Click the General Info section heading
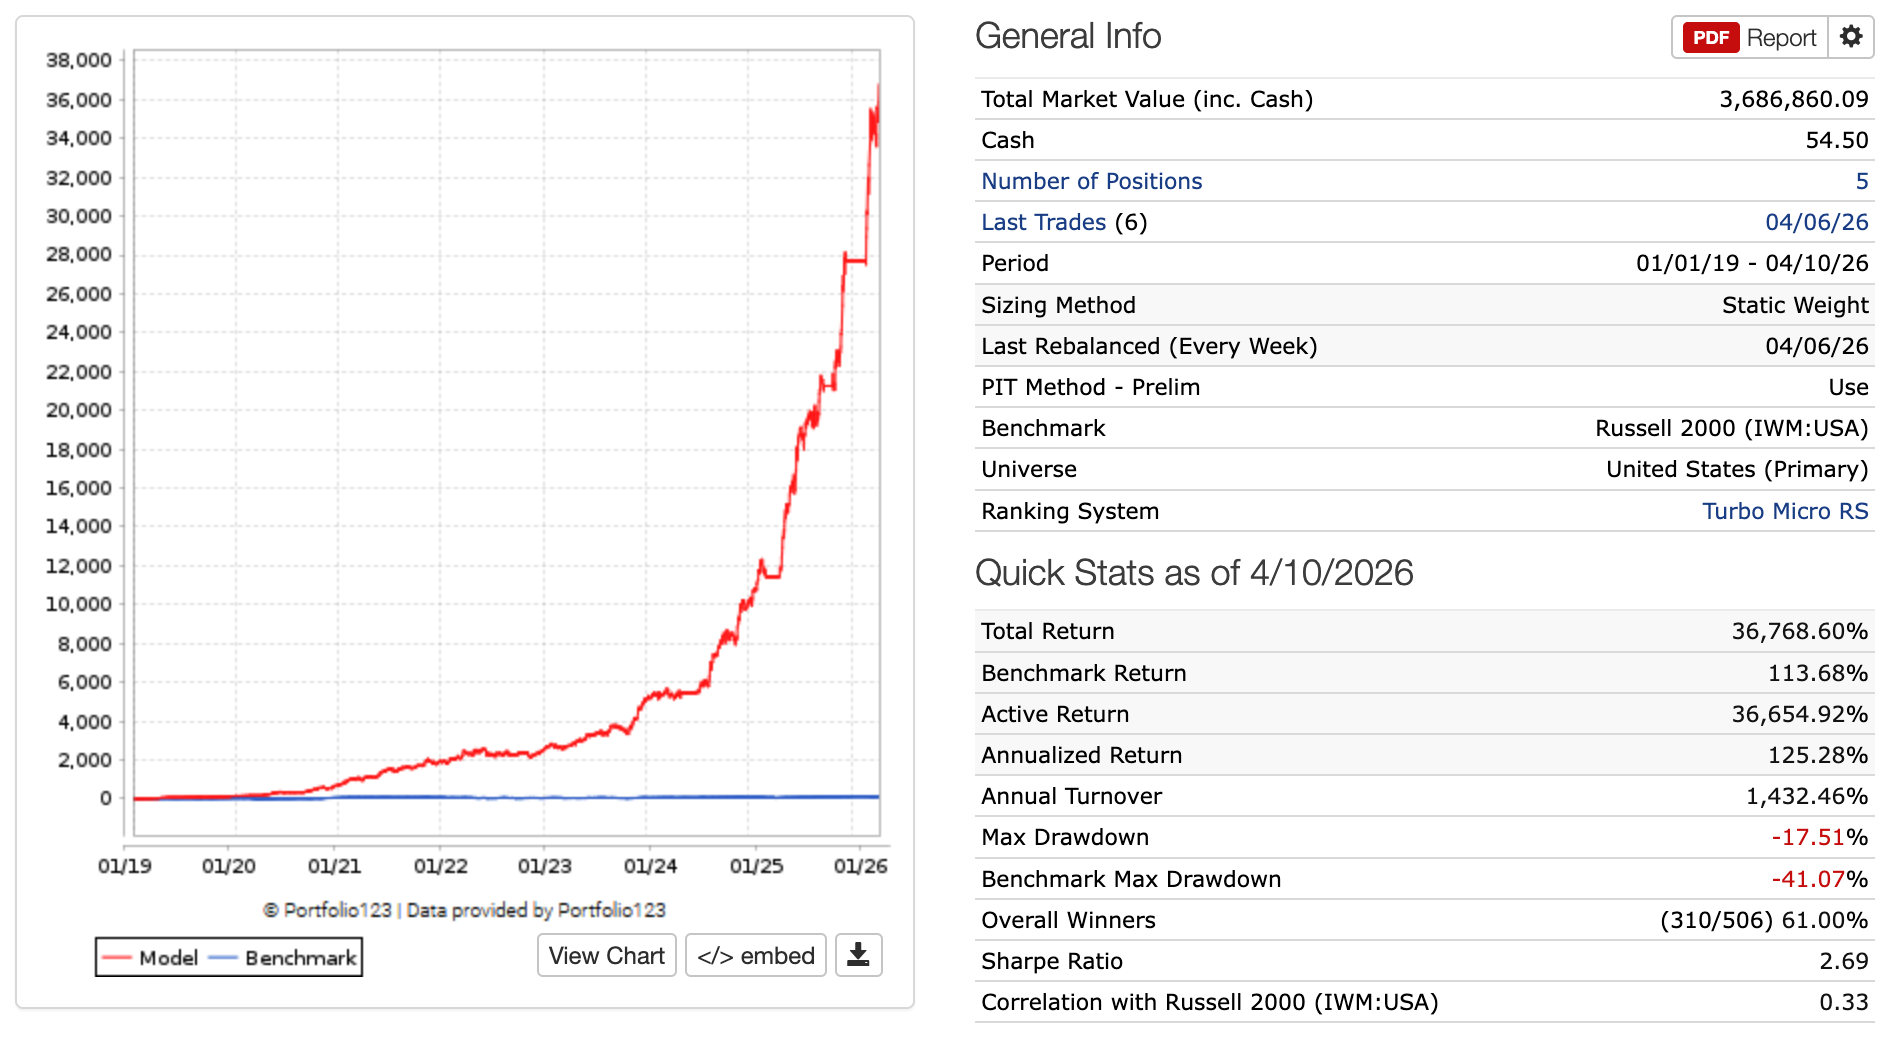The height and width of the screenshot is (1040, 1890). point(1069,36)
